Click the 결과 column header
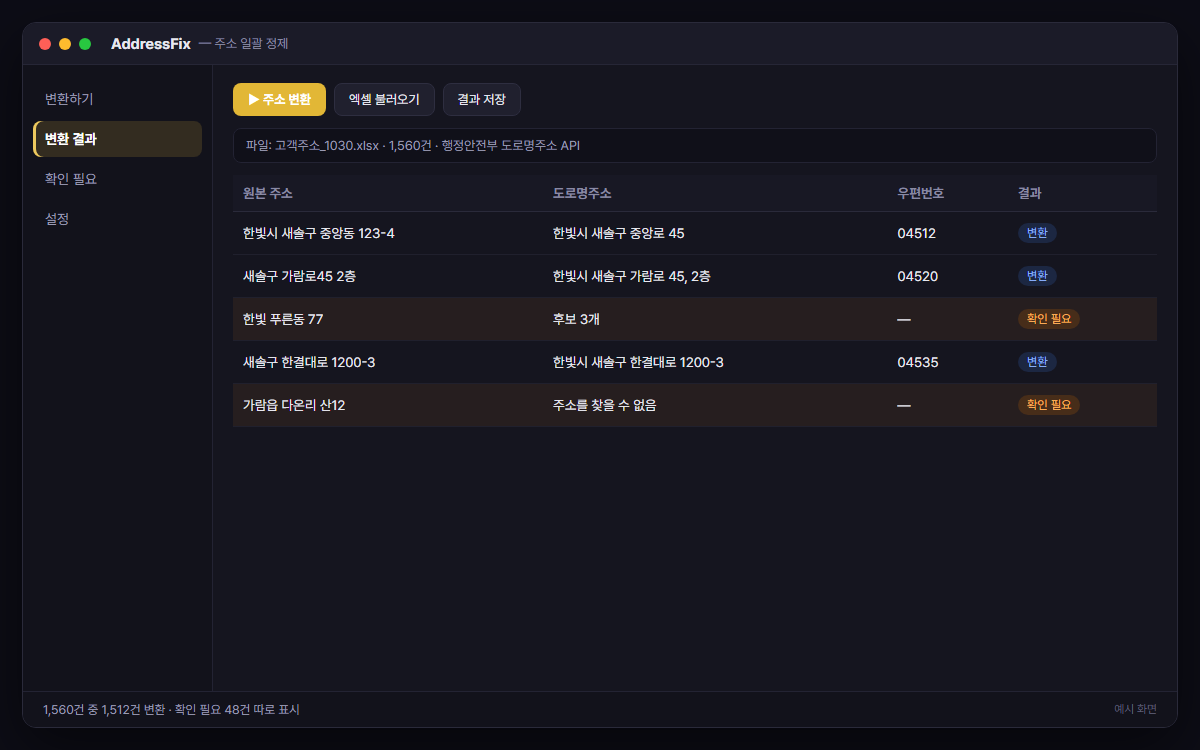This screenshot has width=1200, height=750. pos(1030,193)
